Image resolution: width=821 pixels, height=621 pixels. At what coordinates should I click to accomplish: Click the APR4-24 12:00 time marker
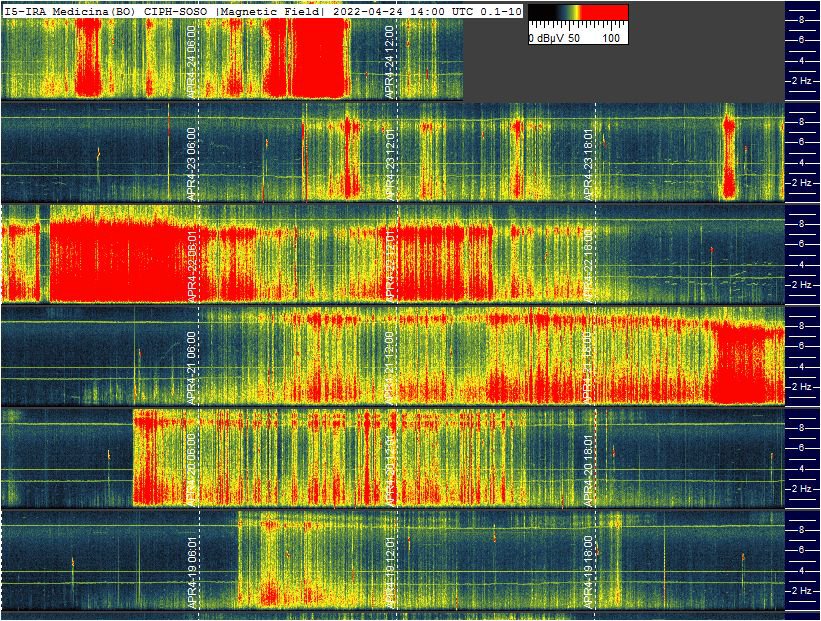389,62
